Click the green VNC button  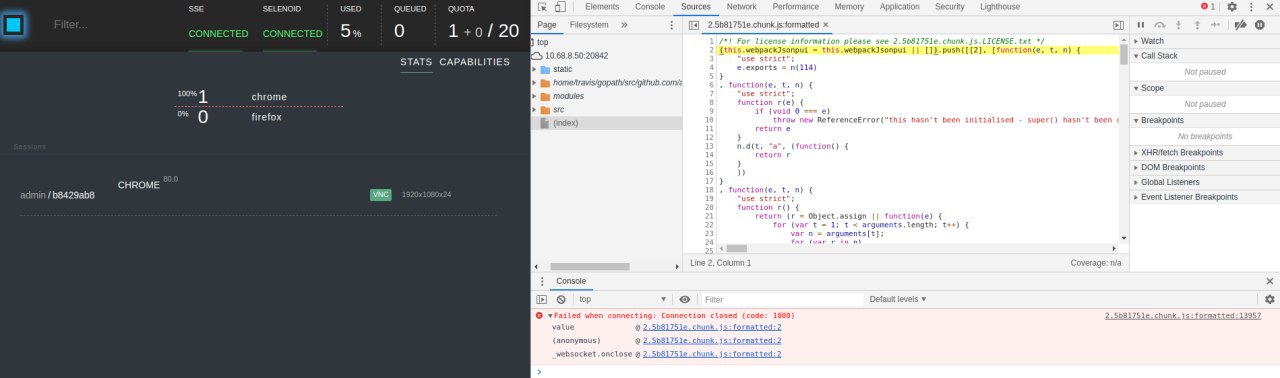(x=381, y=194)
